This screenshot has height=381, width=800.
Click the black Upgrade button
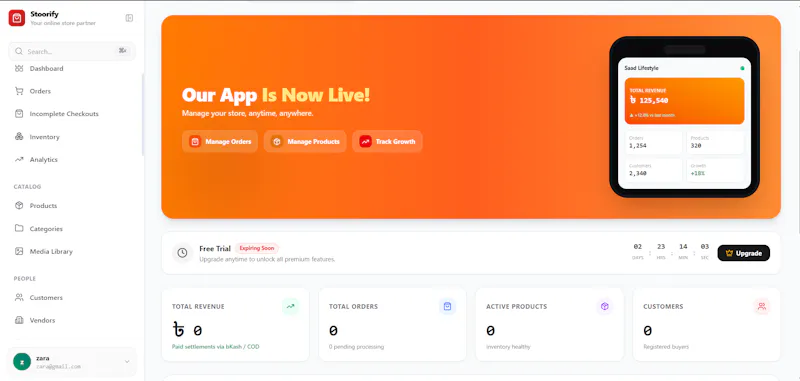[x=743, y=253]
